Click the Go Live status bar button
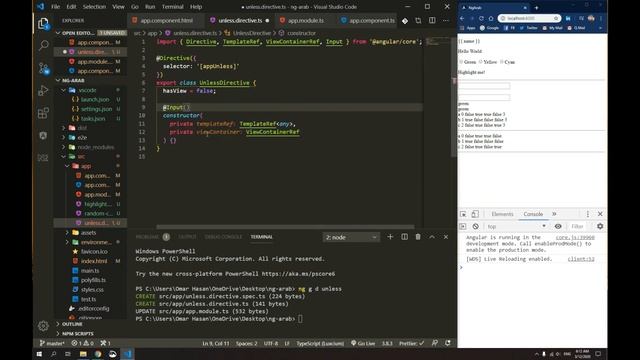 click(363, 343)
